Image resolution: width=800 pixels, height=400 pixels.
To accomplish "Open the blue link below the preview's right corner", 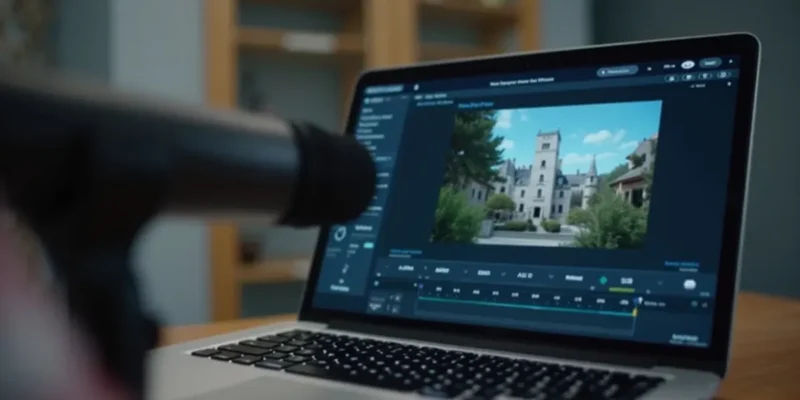I will (x=682, y=264).
